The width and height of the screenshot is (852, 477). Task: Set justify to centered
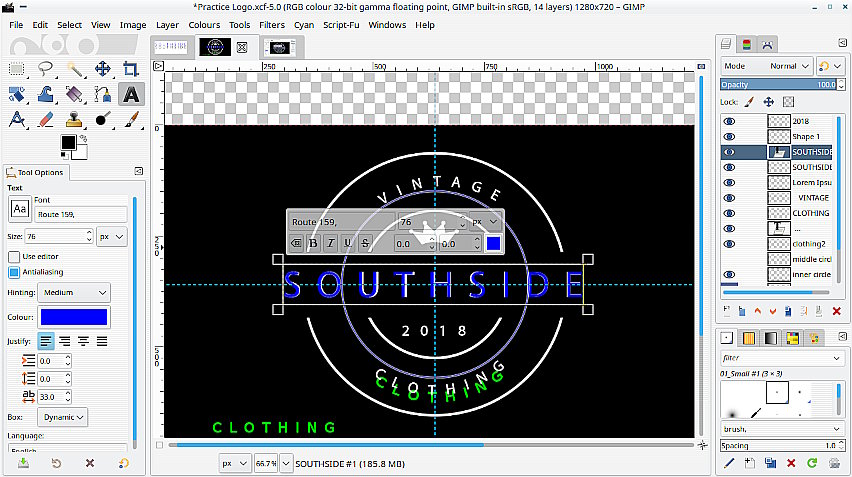pyautogui.click(x=83, y=341)
